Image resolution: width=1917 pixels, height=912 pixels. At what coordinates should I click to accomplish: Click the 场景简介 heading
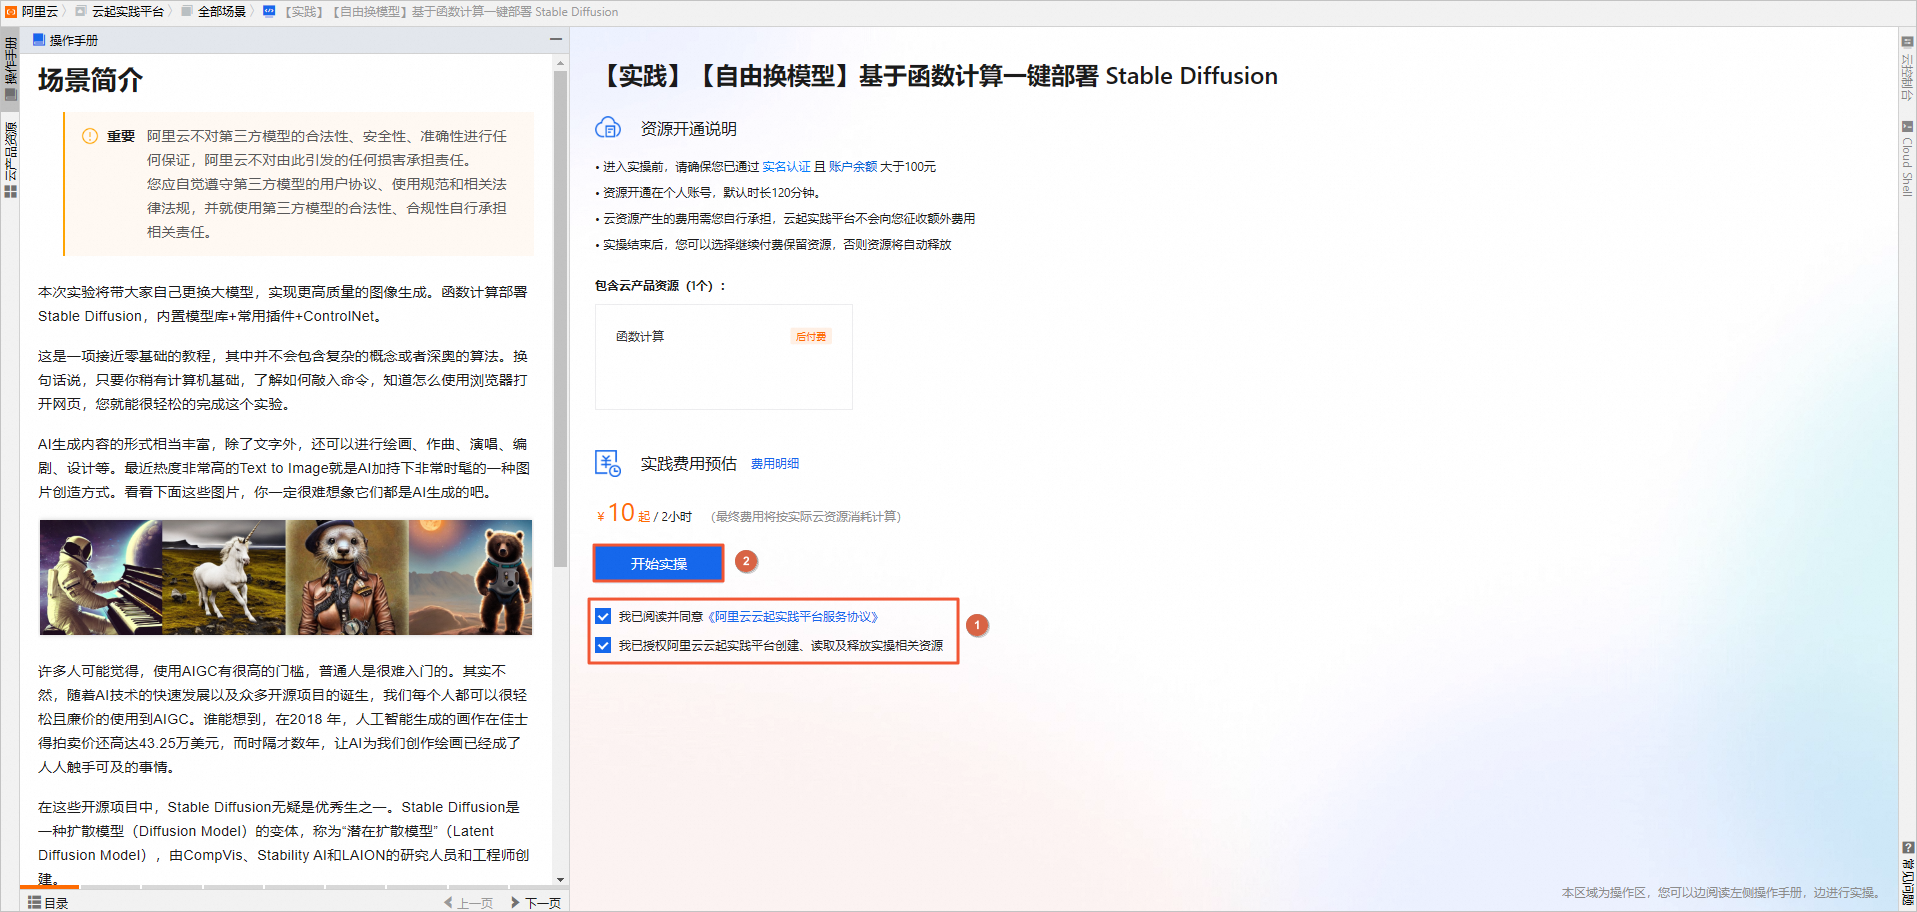point(91,80)
